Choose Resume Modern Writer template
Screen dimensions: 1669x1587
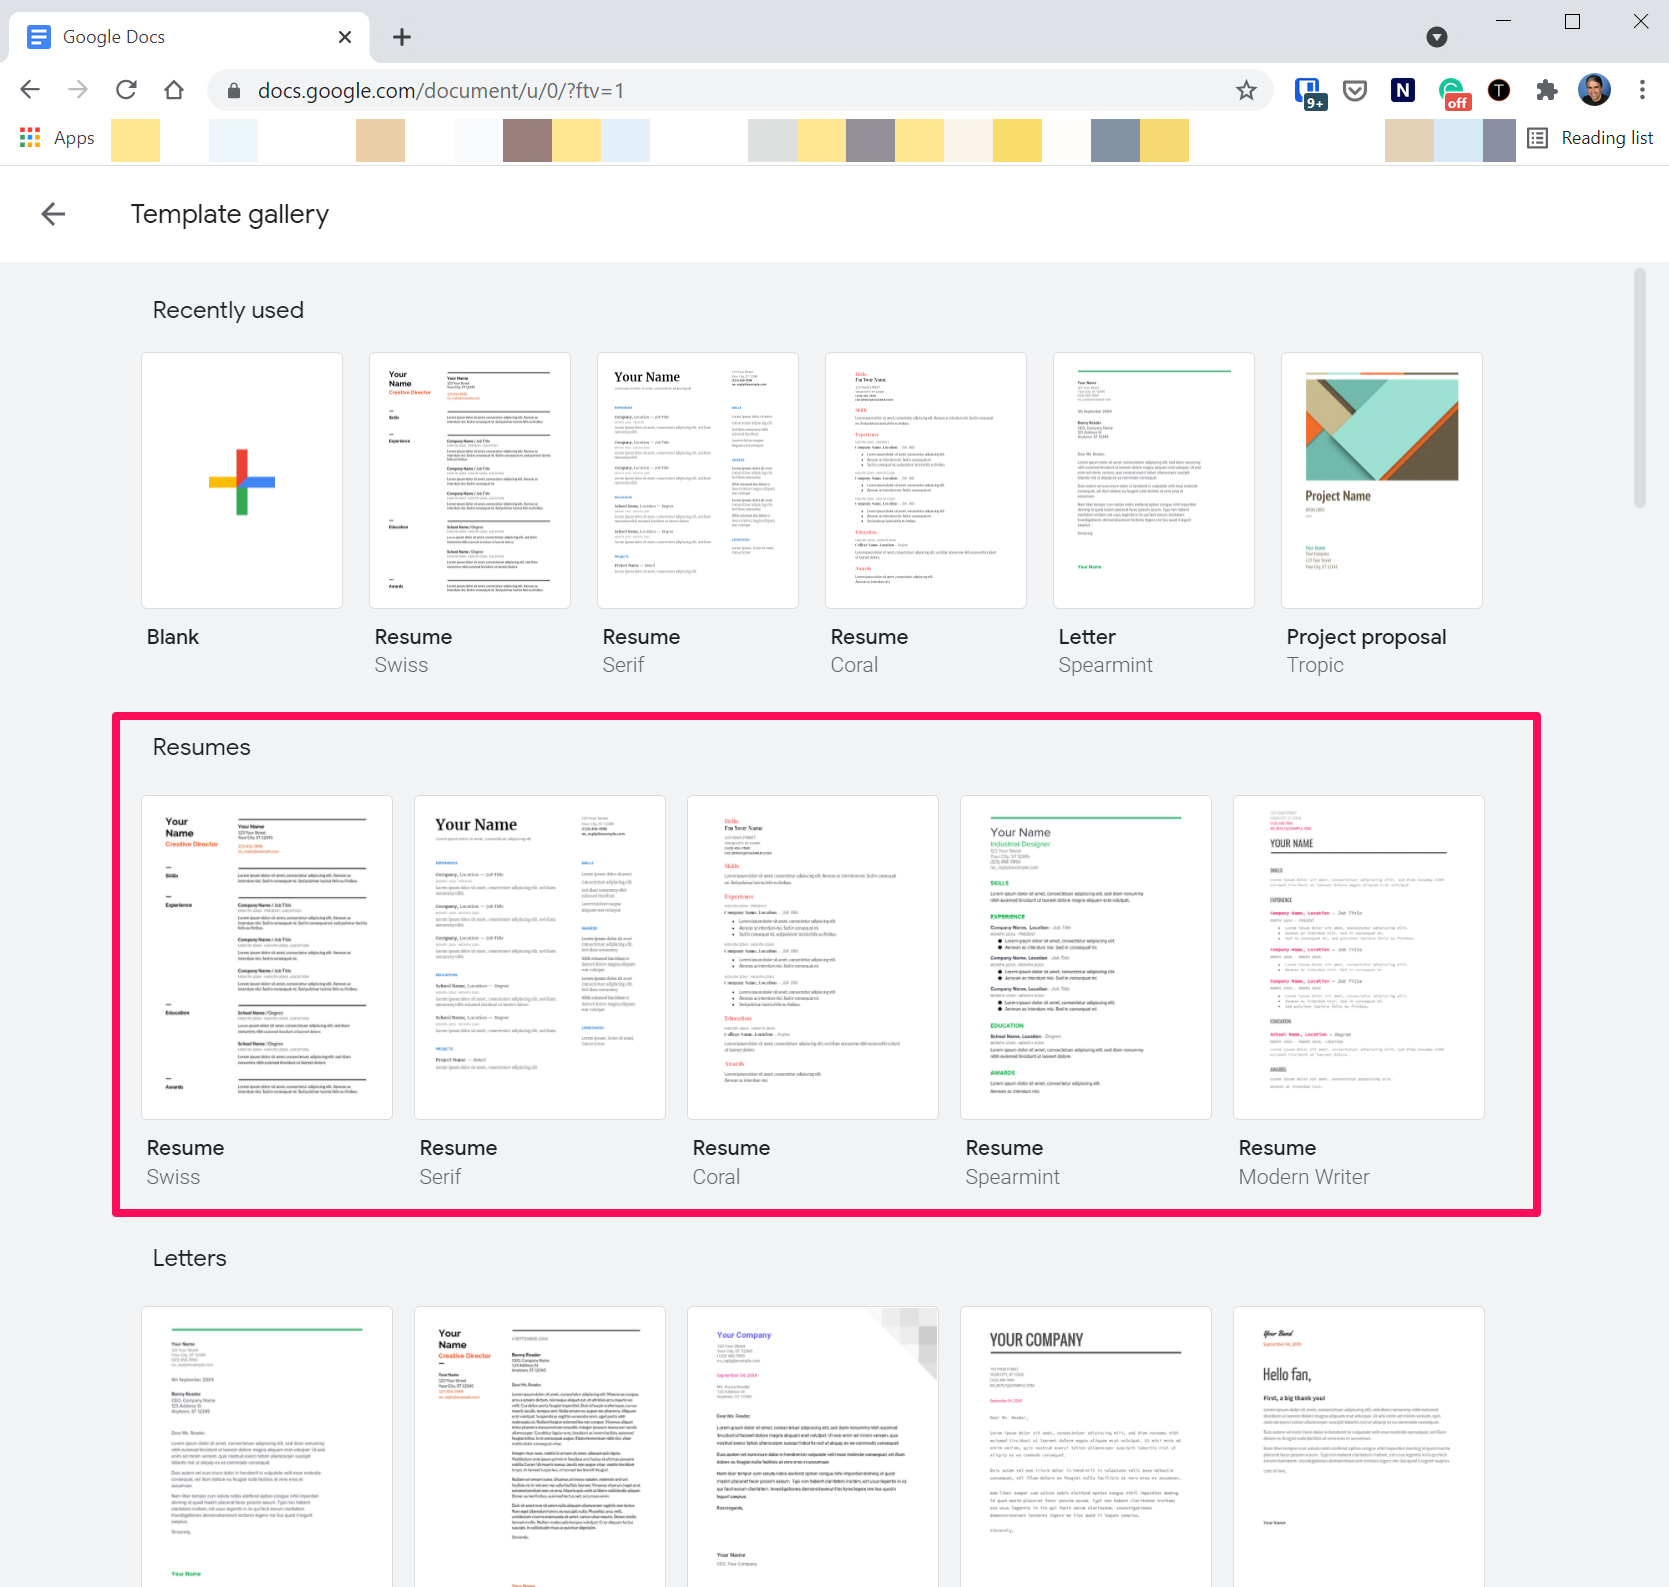(1359, 958)
